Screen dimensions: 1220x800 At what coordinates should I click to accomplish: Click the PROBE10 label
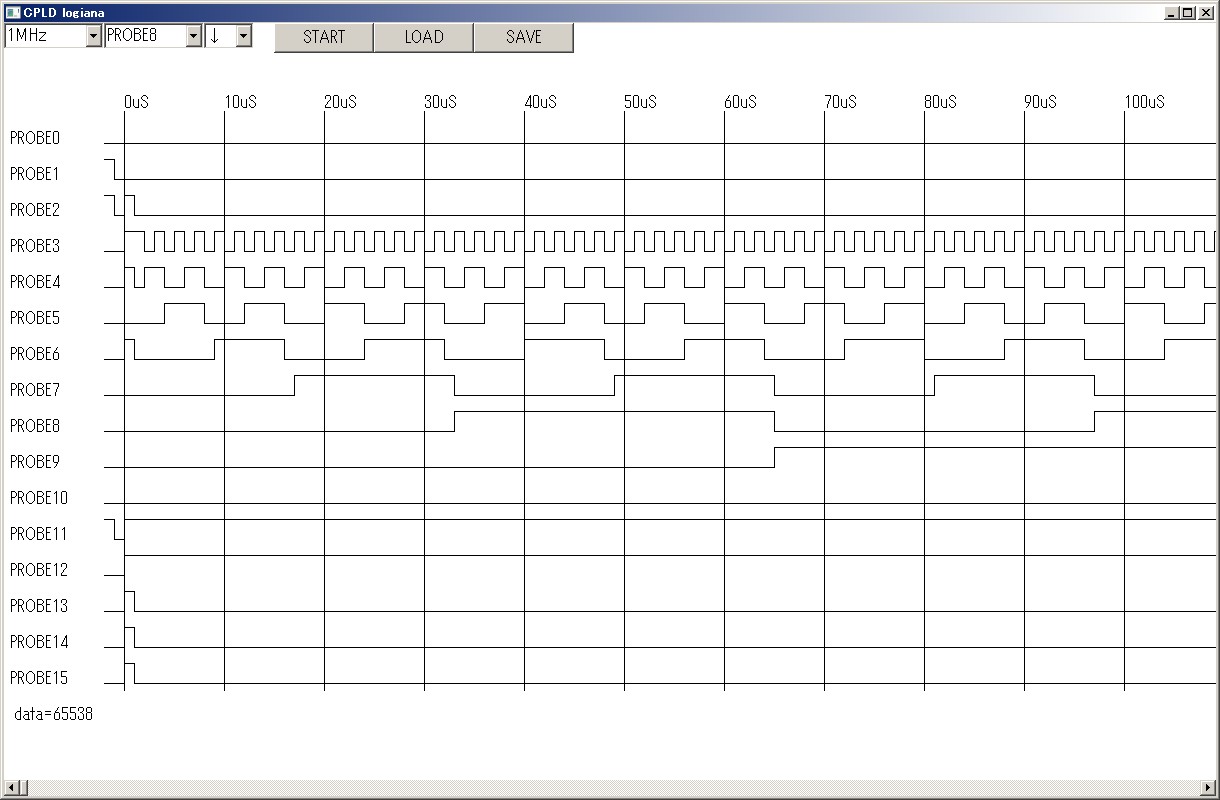[39, 498]
